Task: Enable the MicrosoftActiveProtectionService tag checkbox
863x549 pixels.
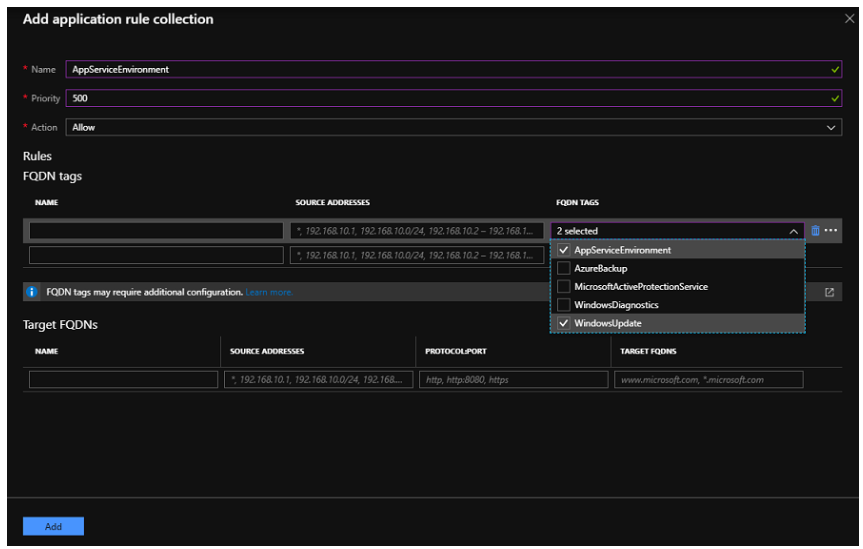Action: (x=564, y=287)
